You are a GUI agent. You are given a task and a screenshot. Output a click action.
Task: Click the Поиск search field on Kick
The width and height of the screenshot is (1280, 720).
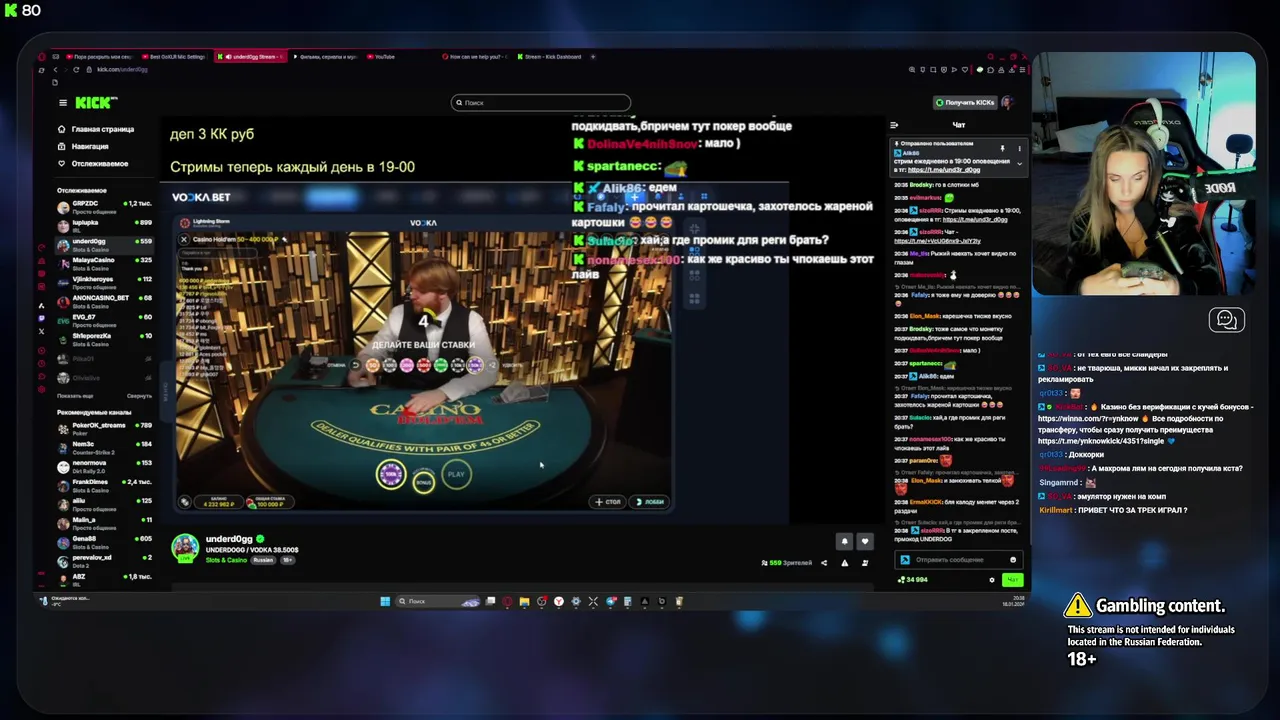pos(541,102)
